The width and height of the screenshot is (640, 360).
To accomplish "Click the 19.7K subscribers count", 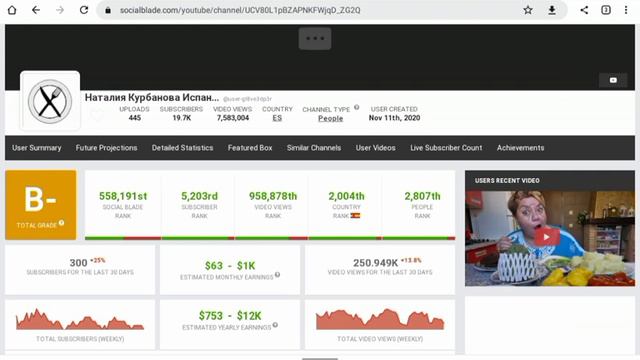I will click(x=182, y=118).
